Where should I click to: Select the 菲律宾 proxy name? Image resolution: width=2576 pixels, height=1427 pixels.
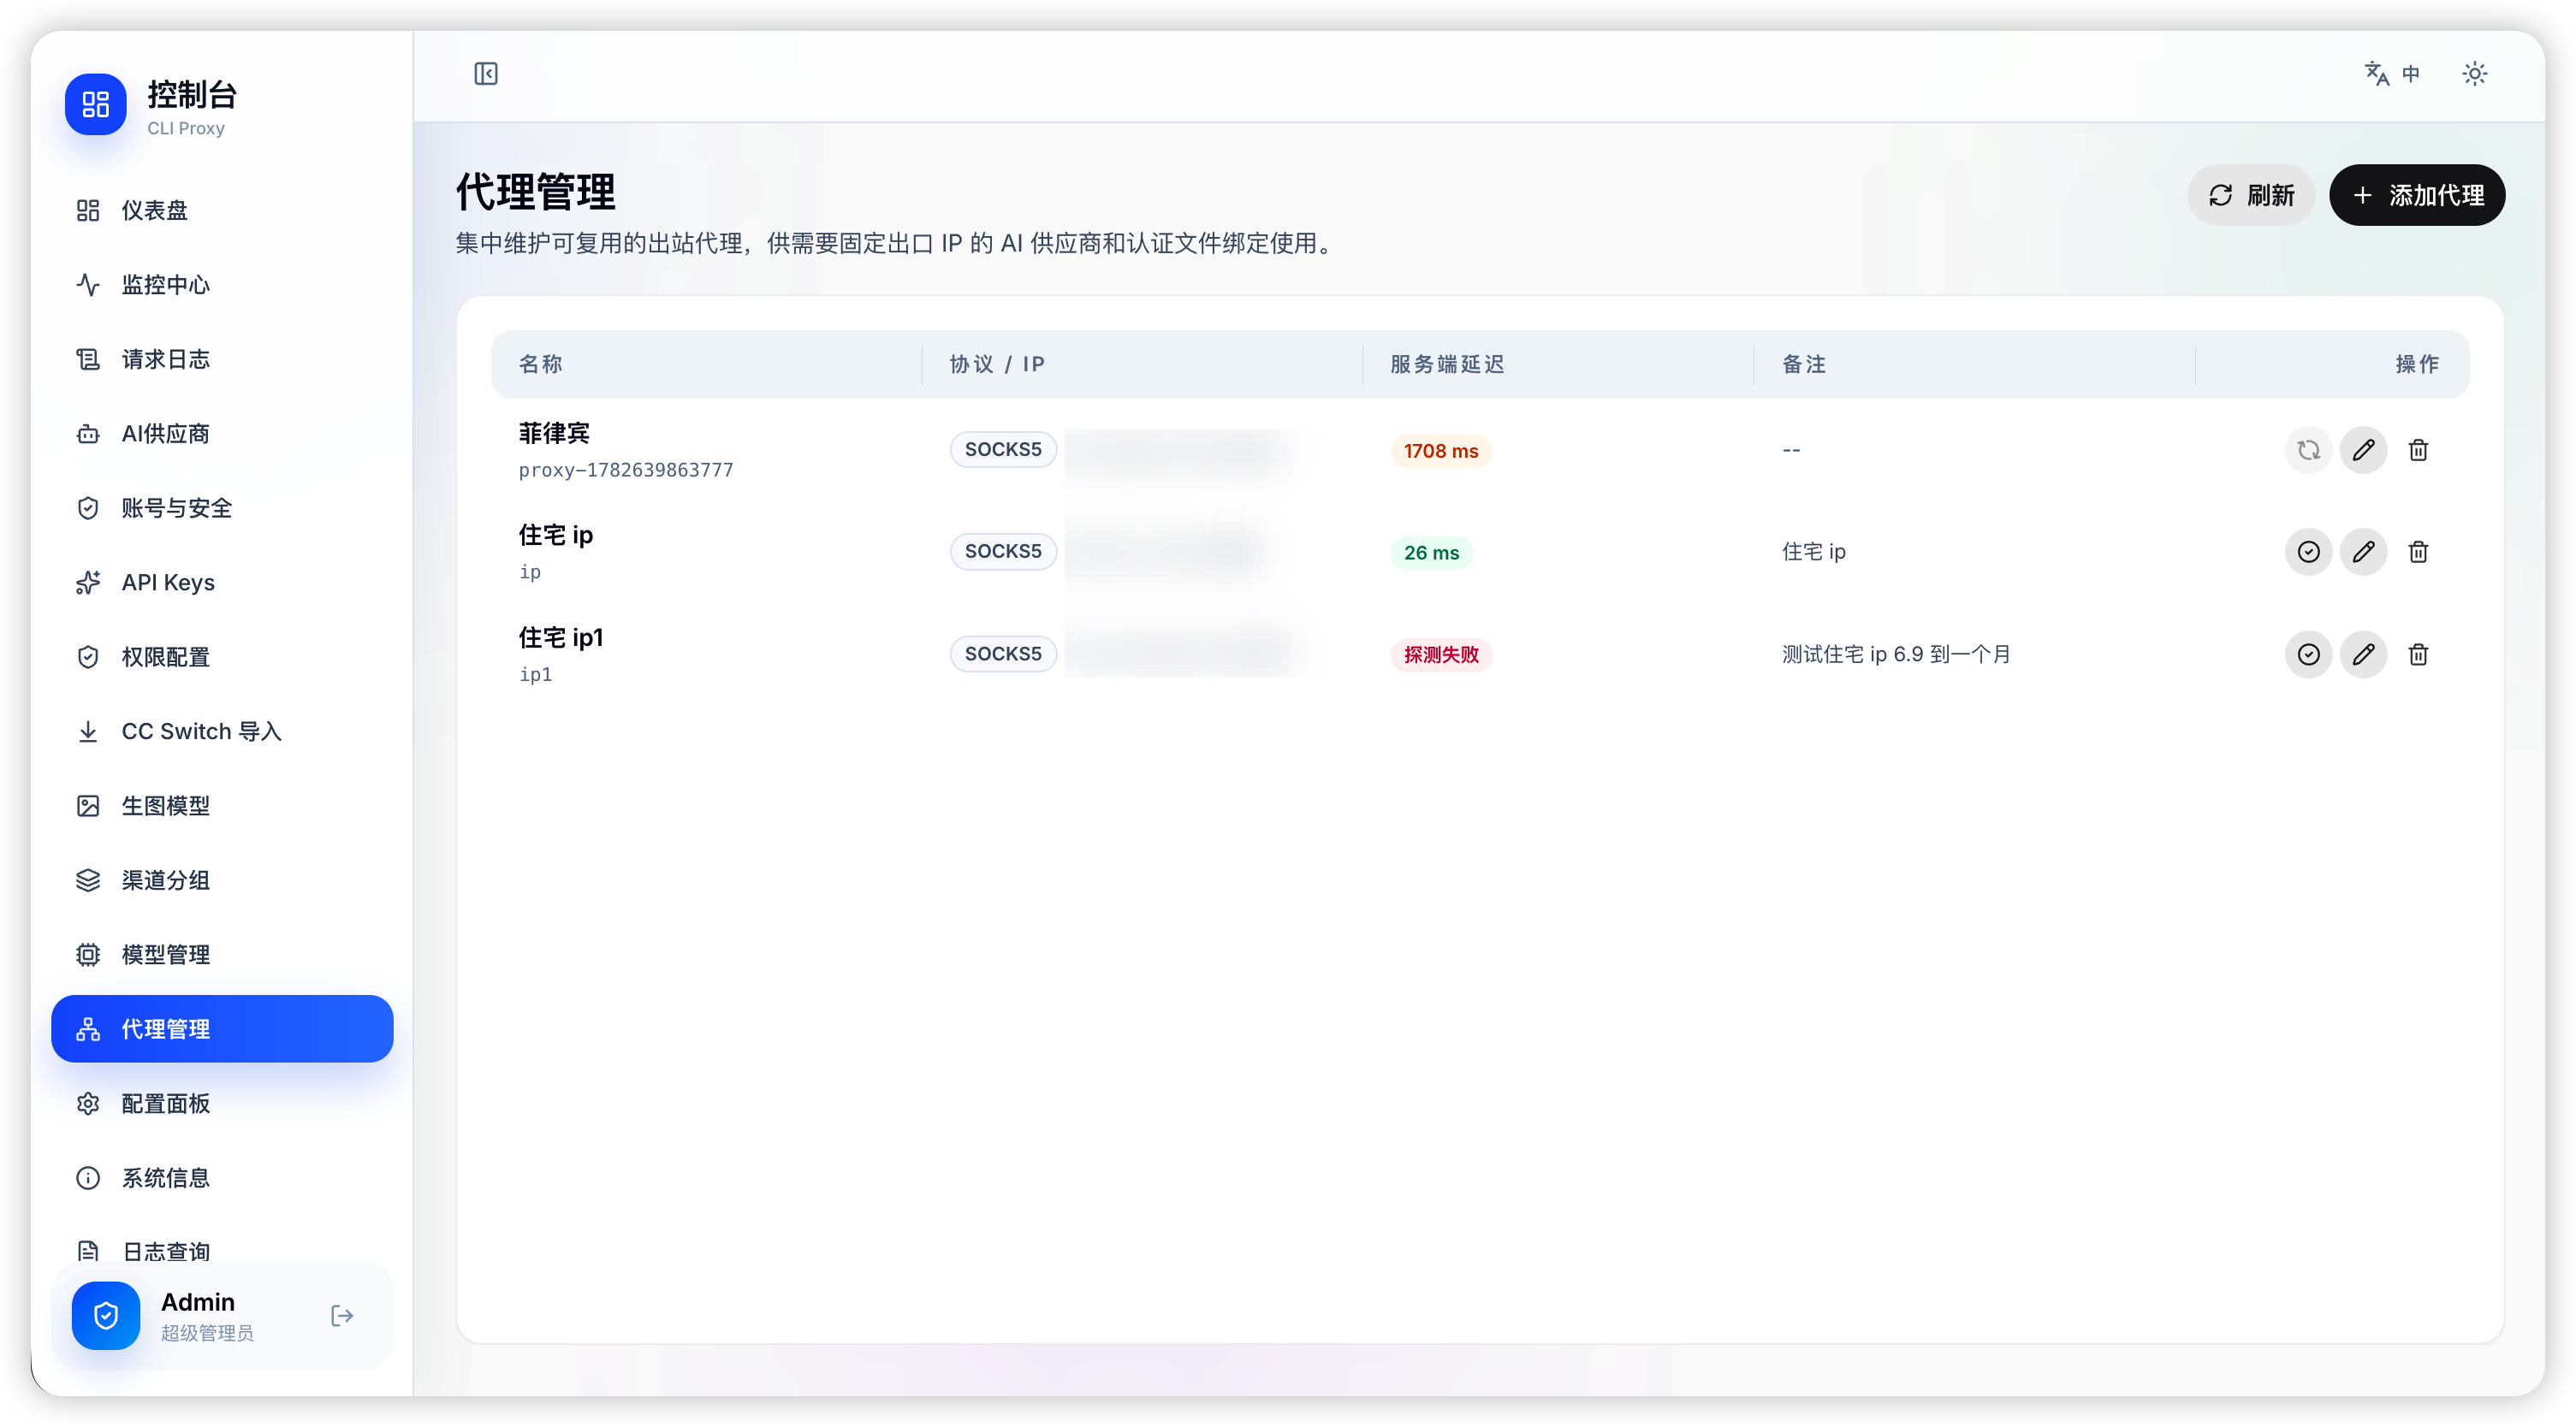tap(554, 433)
